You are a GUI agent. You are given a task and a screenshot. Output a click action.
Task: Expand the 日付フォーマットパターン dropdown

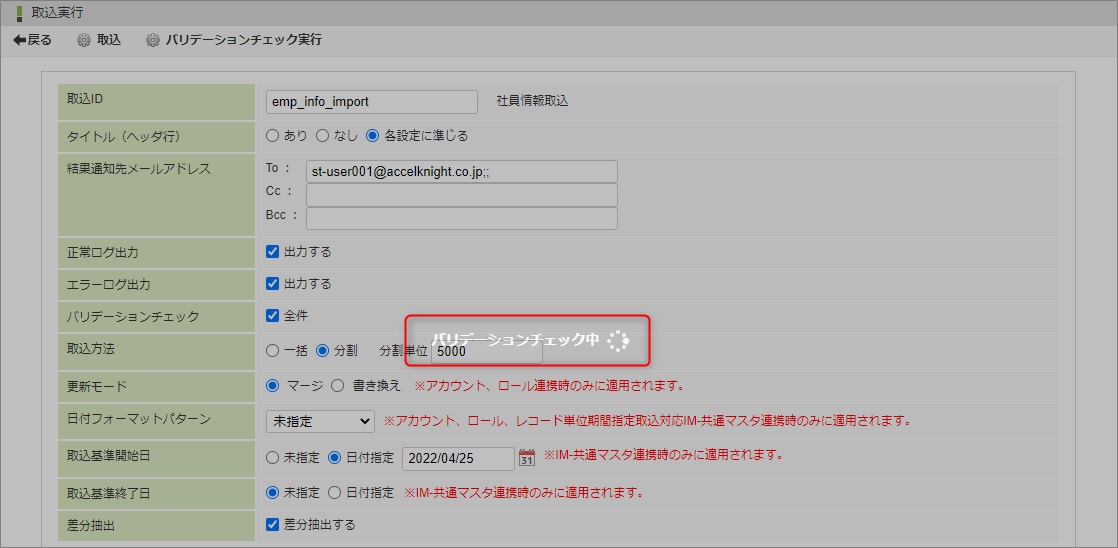click(x=320, y=422)
